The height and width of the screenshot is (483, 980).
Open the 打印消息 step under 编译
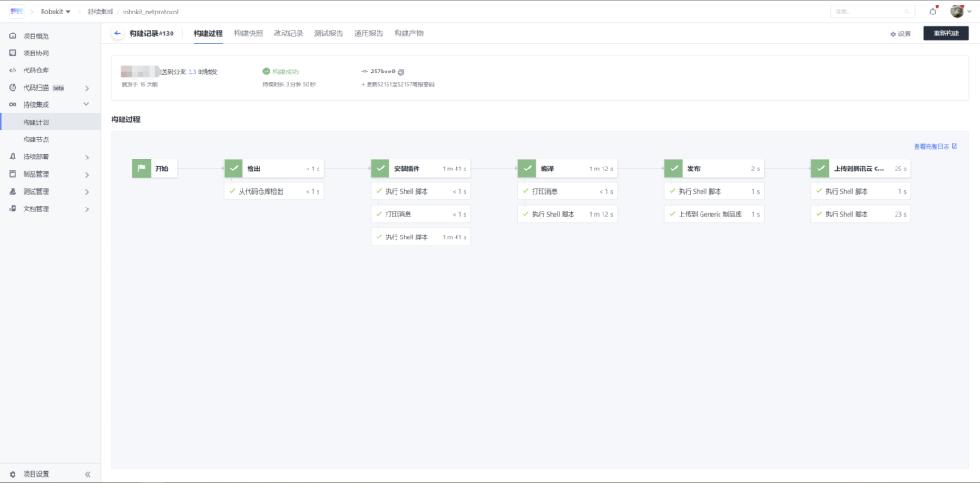click(568, 191)
